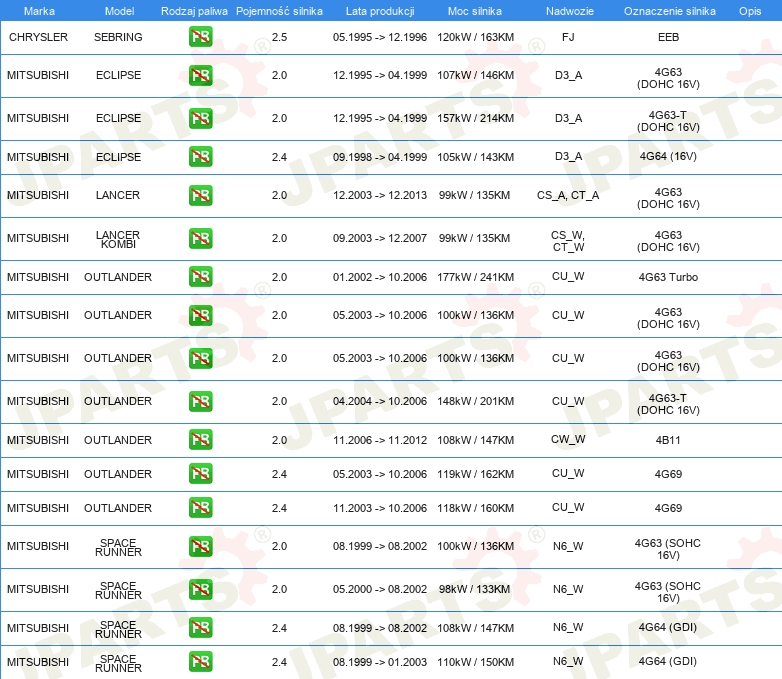Click the 148kW / 201KM power cell
782x679 pixels.
[x=475, y=401]
